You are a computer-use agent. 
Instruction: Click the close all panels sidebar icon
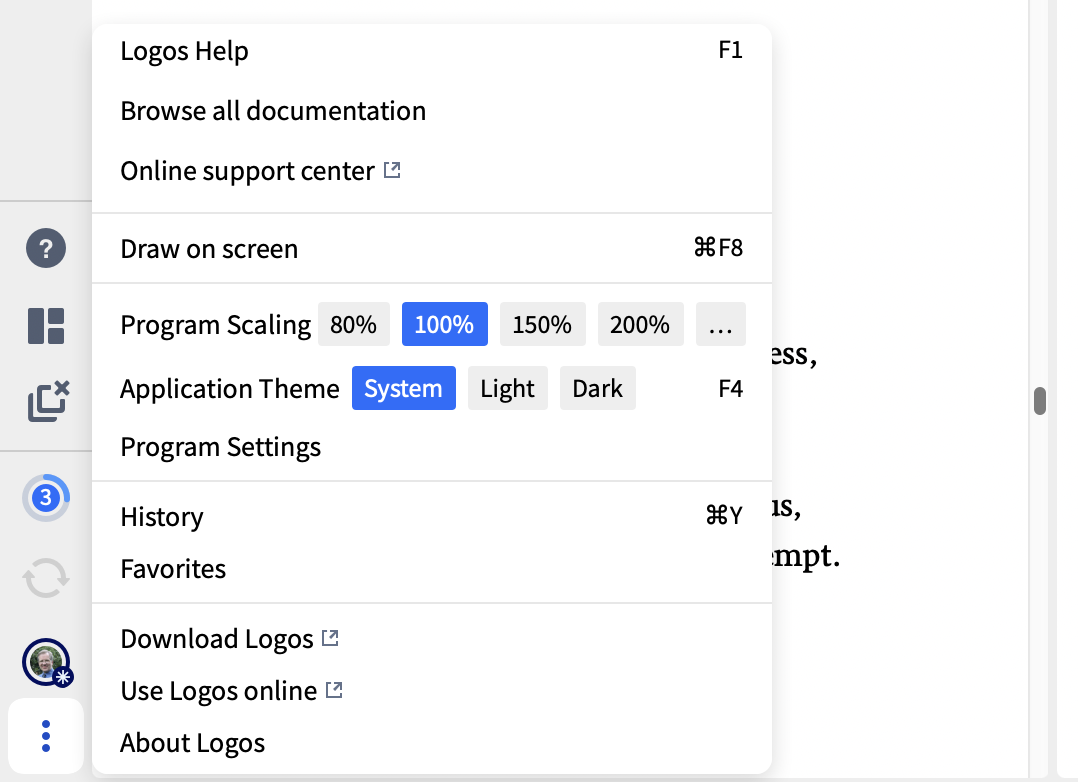[47, 400]
